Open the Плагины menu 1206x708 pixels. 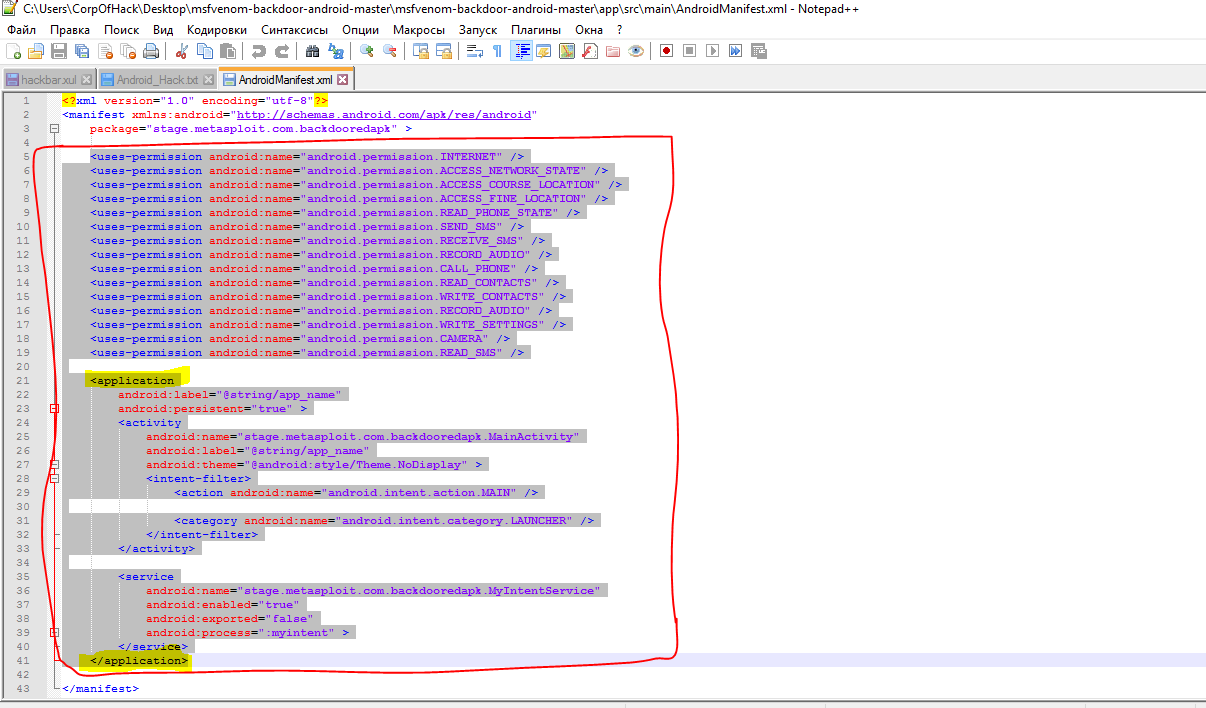pyautogui.click(x=536, y=30)
